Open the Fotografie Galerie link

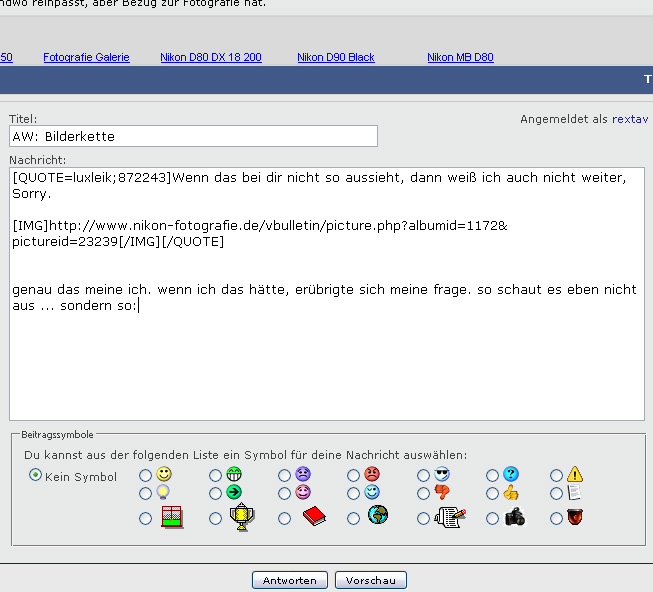[86, 57]
